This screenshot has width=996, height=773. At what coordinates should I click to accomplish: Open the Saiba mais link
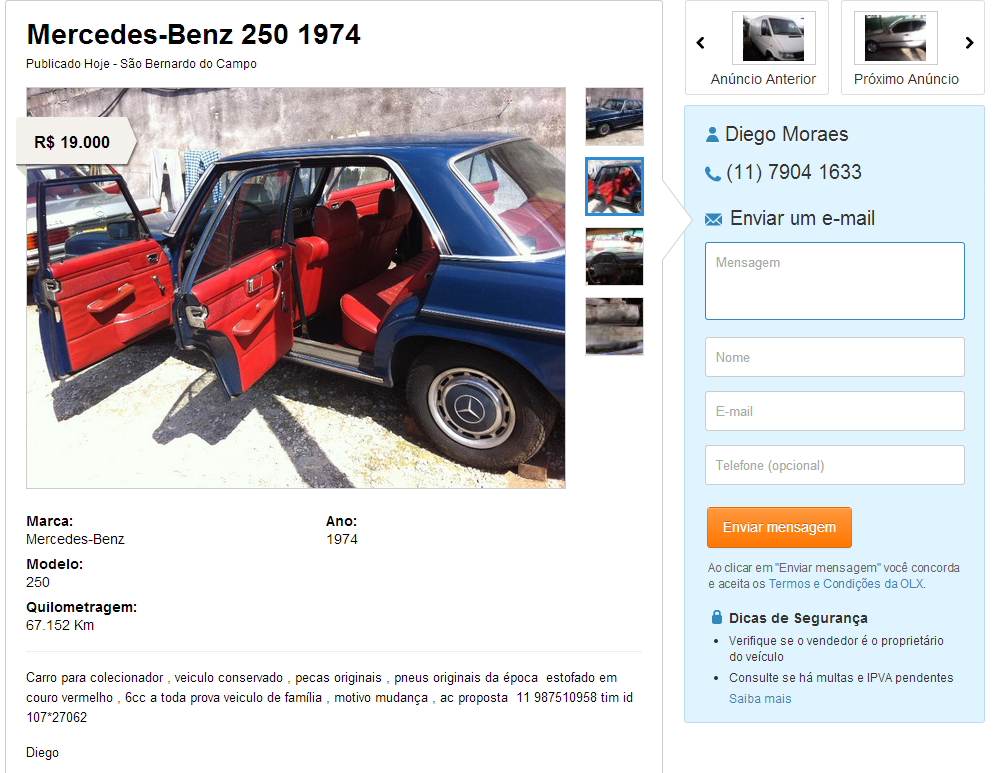[x=760, y=699]
